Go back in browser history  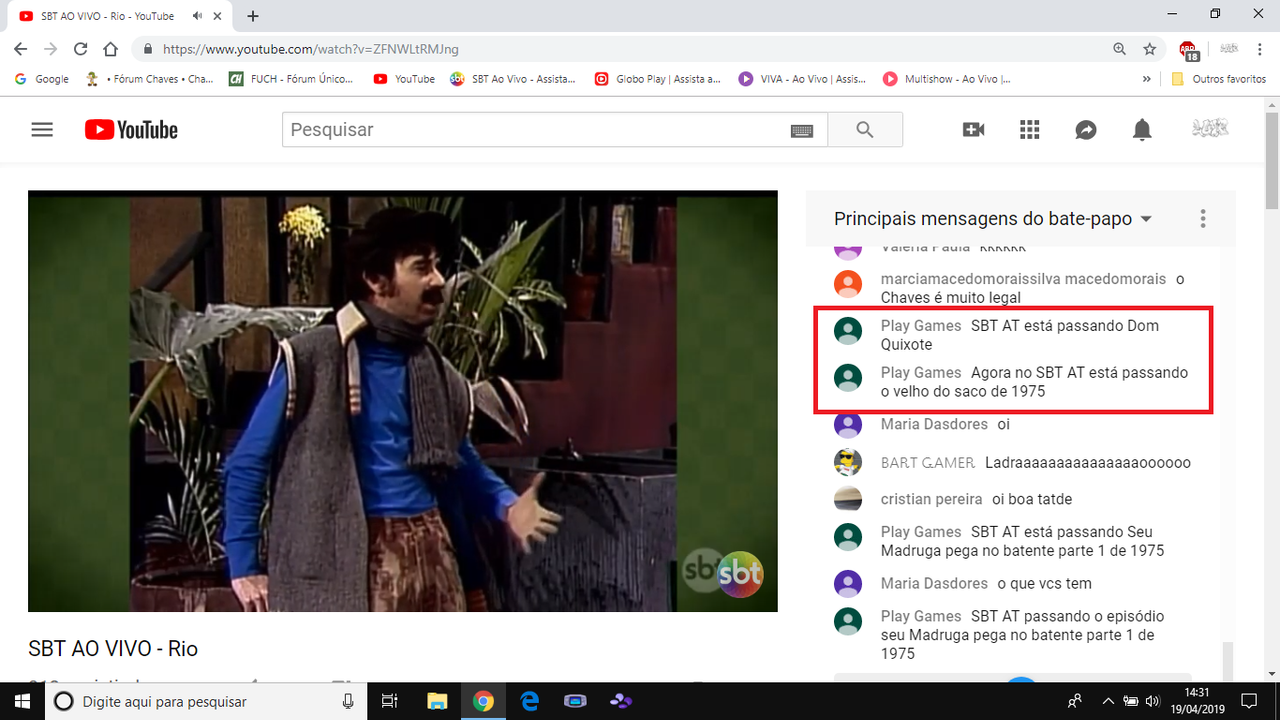pyautogui.click(x=20, y=48)
